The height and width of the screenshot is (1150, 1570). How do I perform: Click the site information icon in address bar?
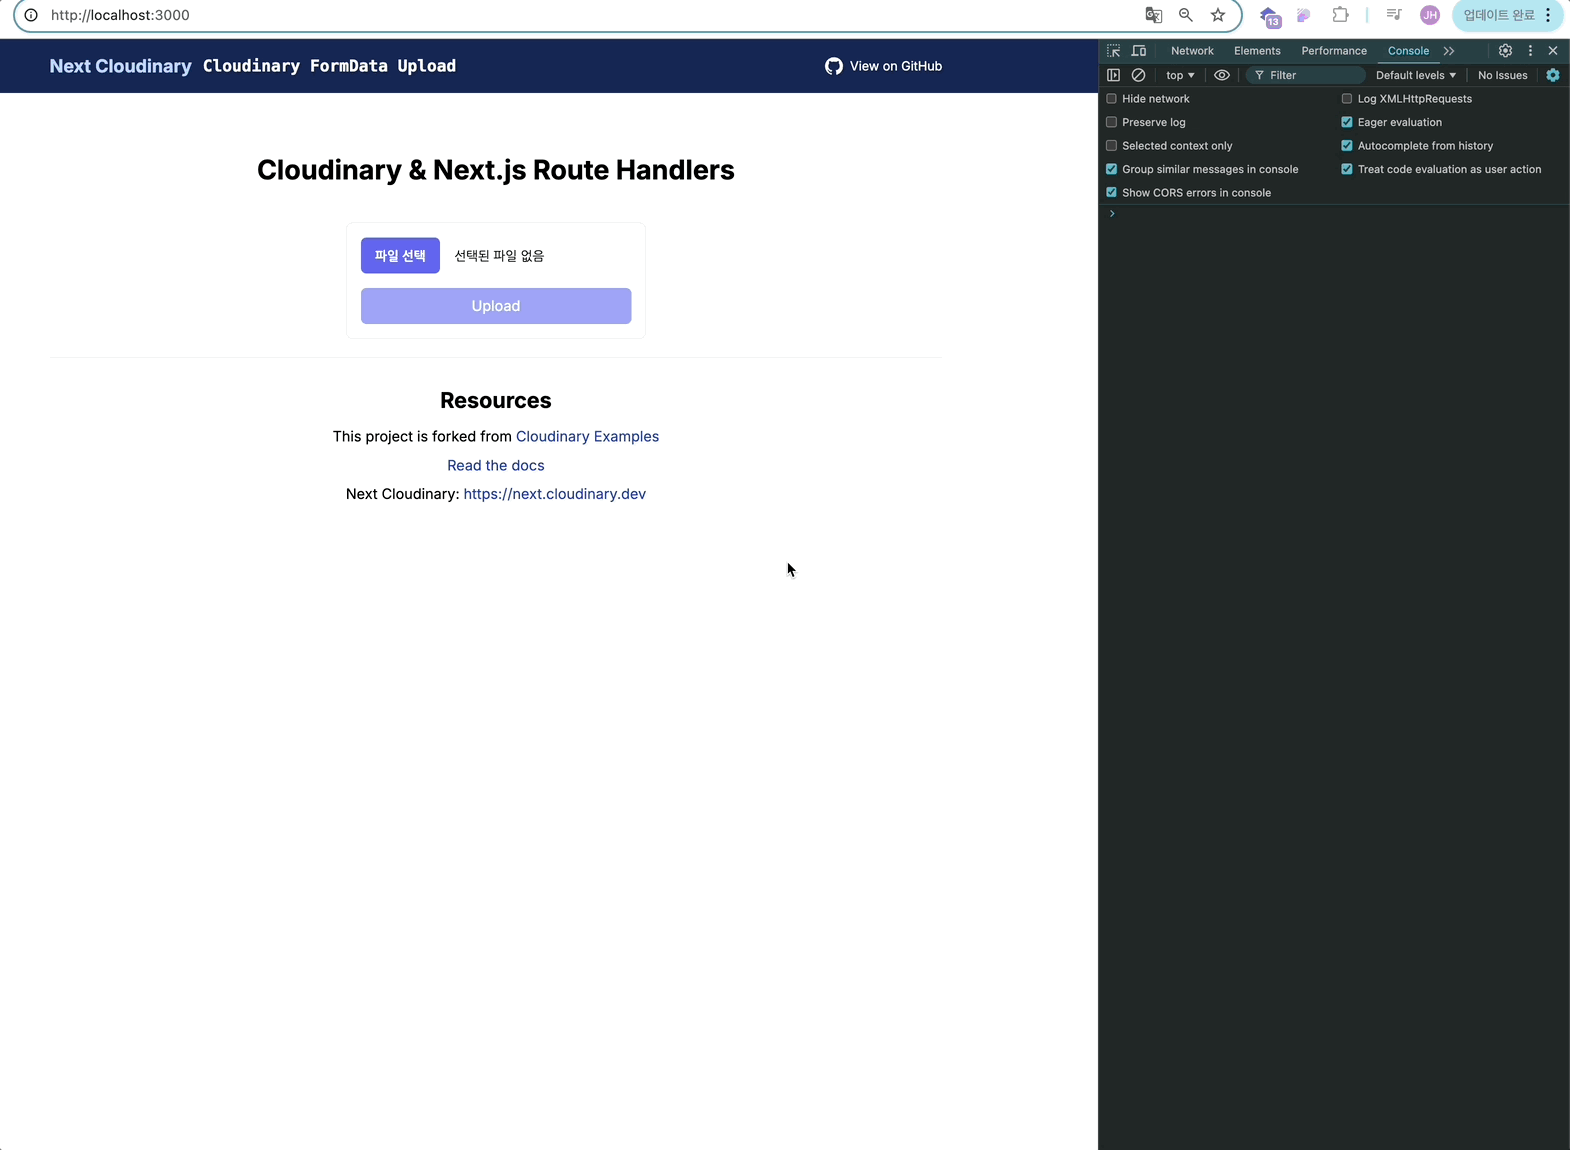[31, 15]
